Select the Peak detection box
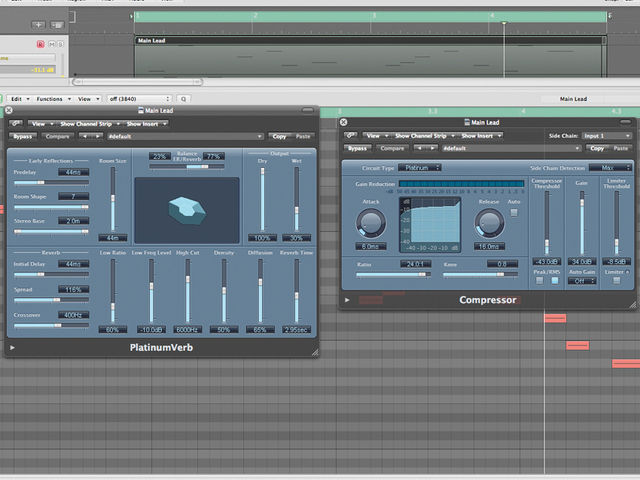 [540, 281]
